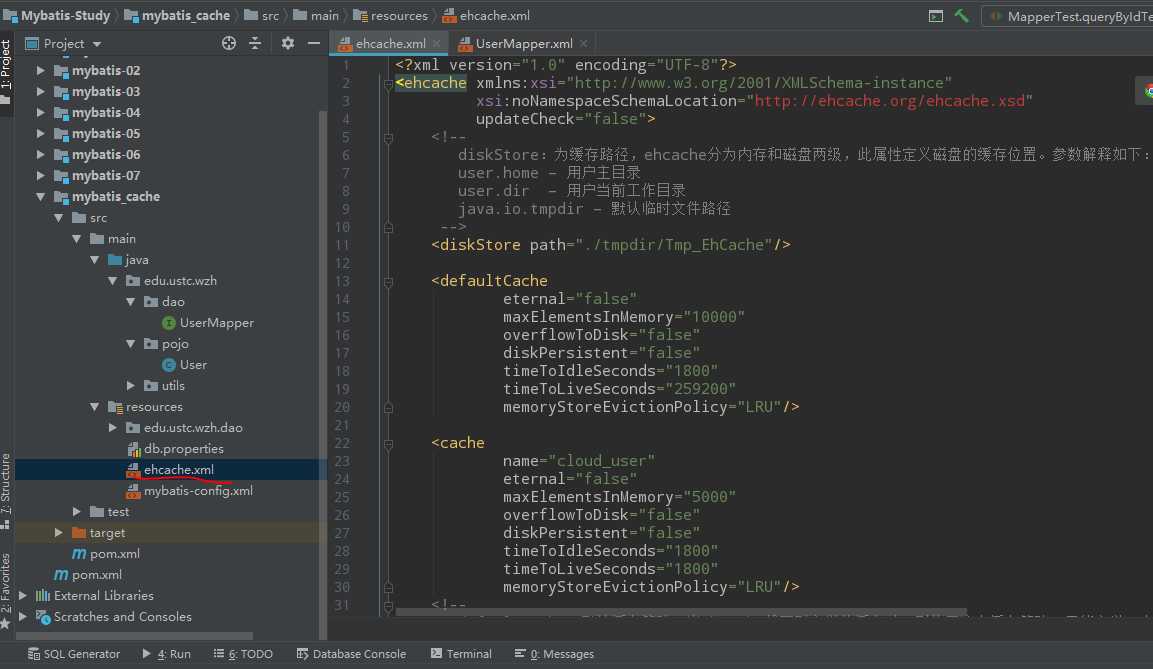Open the 1: Project side tool window
Screen dimensions: 1153x669
(6, 70)
